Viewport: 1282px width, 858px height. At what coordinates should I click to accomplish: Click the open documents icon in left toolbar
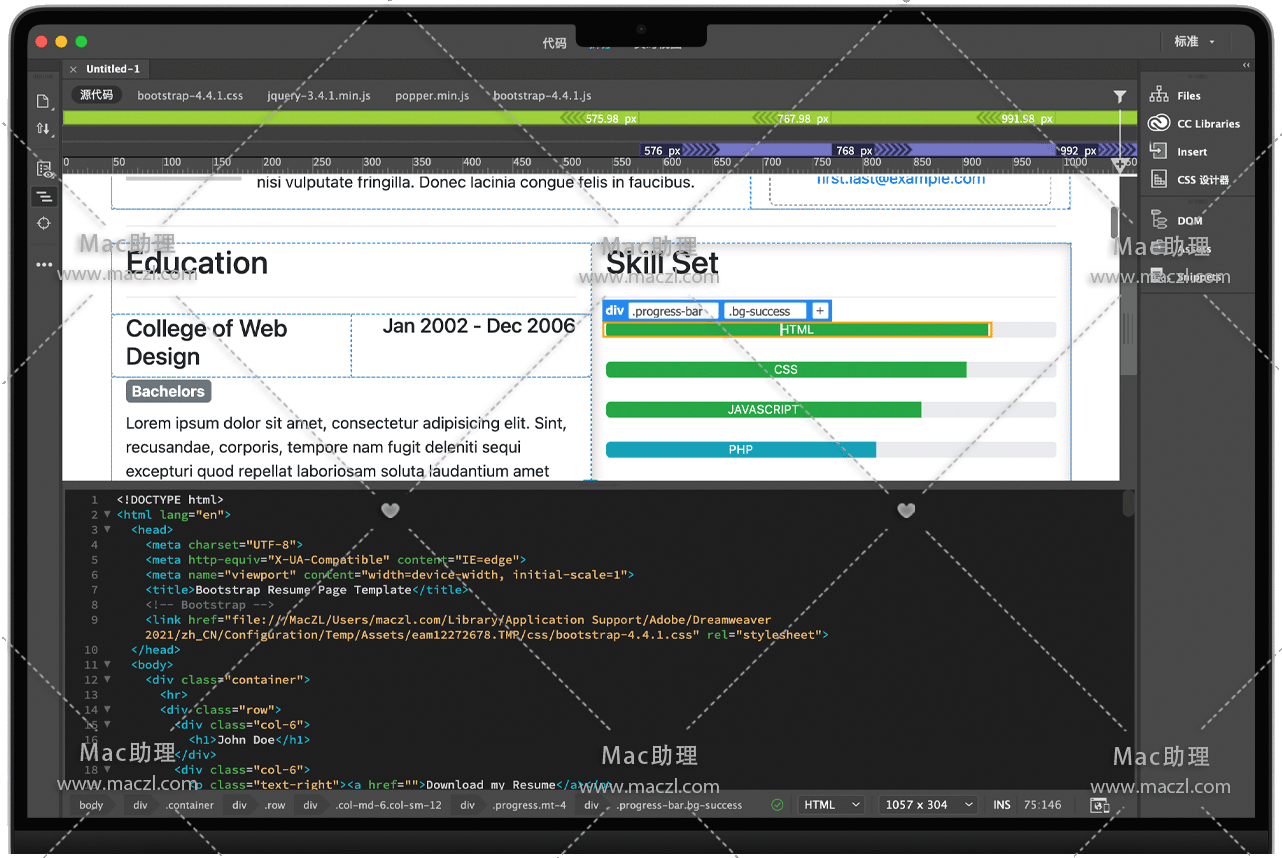pyautogui.click(x=43, y=101)
